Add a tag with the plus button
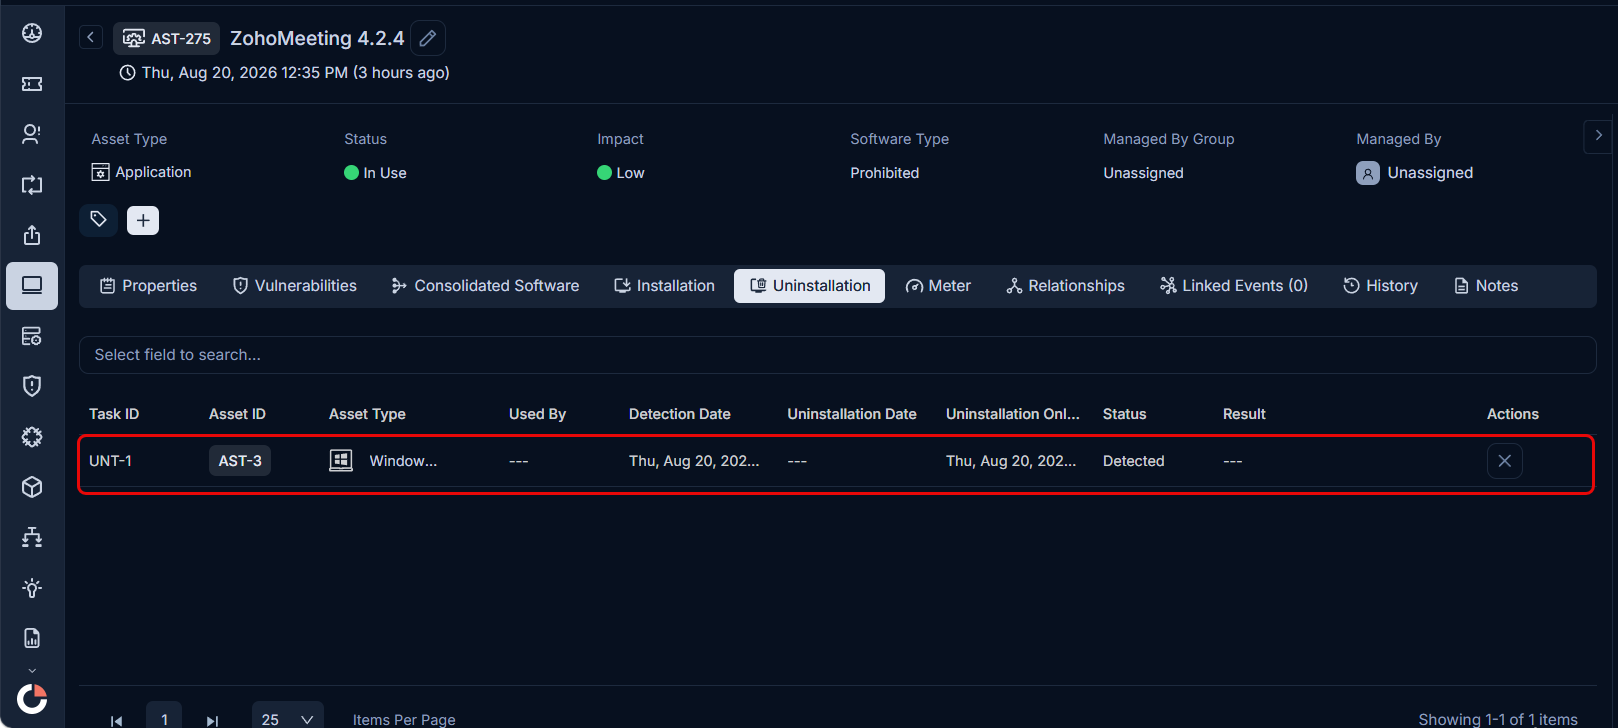 tap(143, 220)
